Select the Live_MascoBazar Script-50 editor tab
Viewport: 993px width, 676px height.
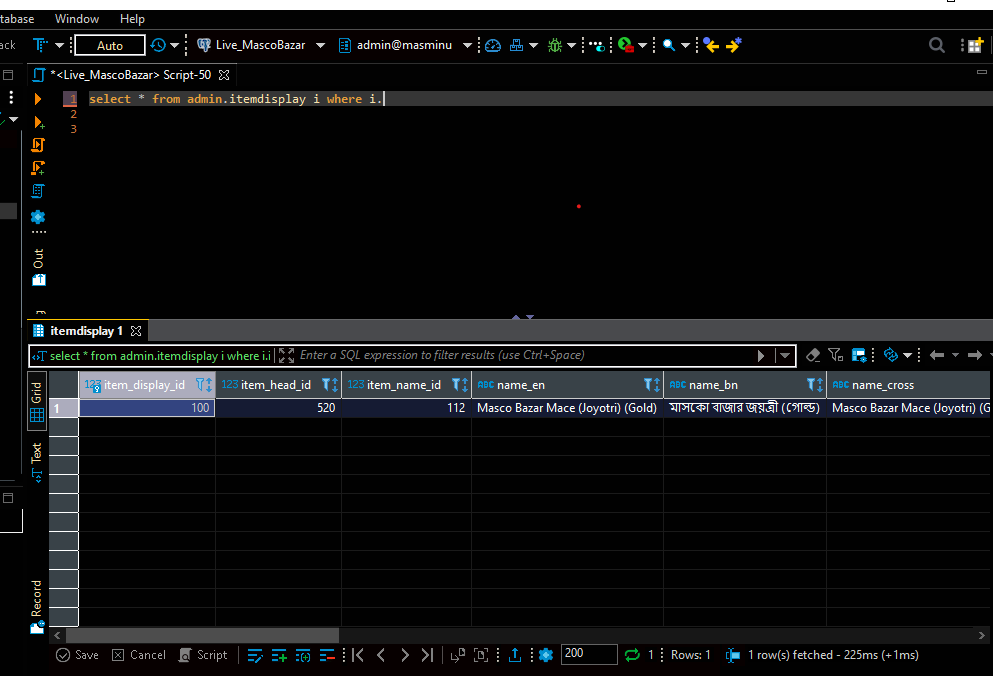point(130,75)
